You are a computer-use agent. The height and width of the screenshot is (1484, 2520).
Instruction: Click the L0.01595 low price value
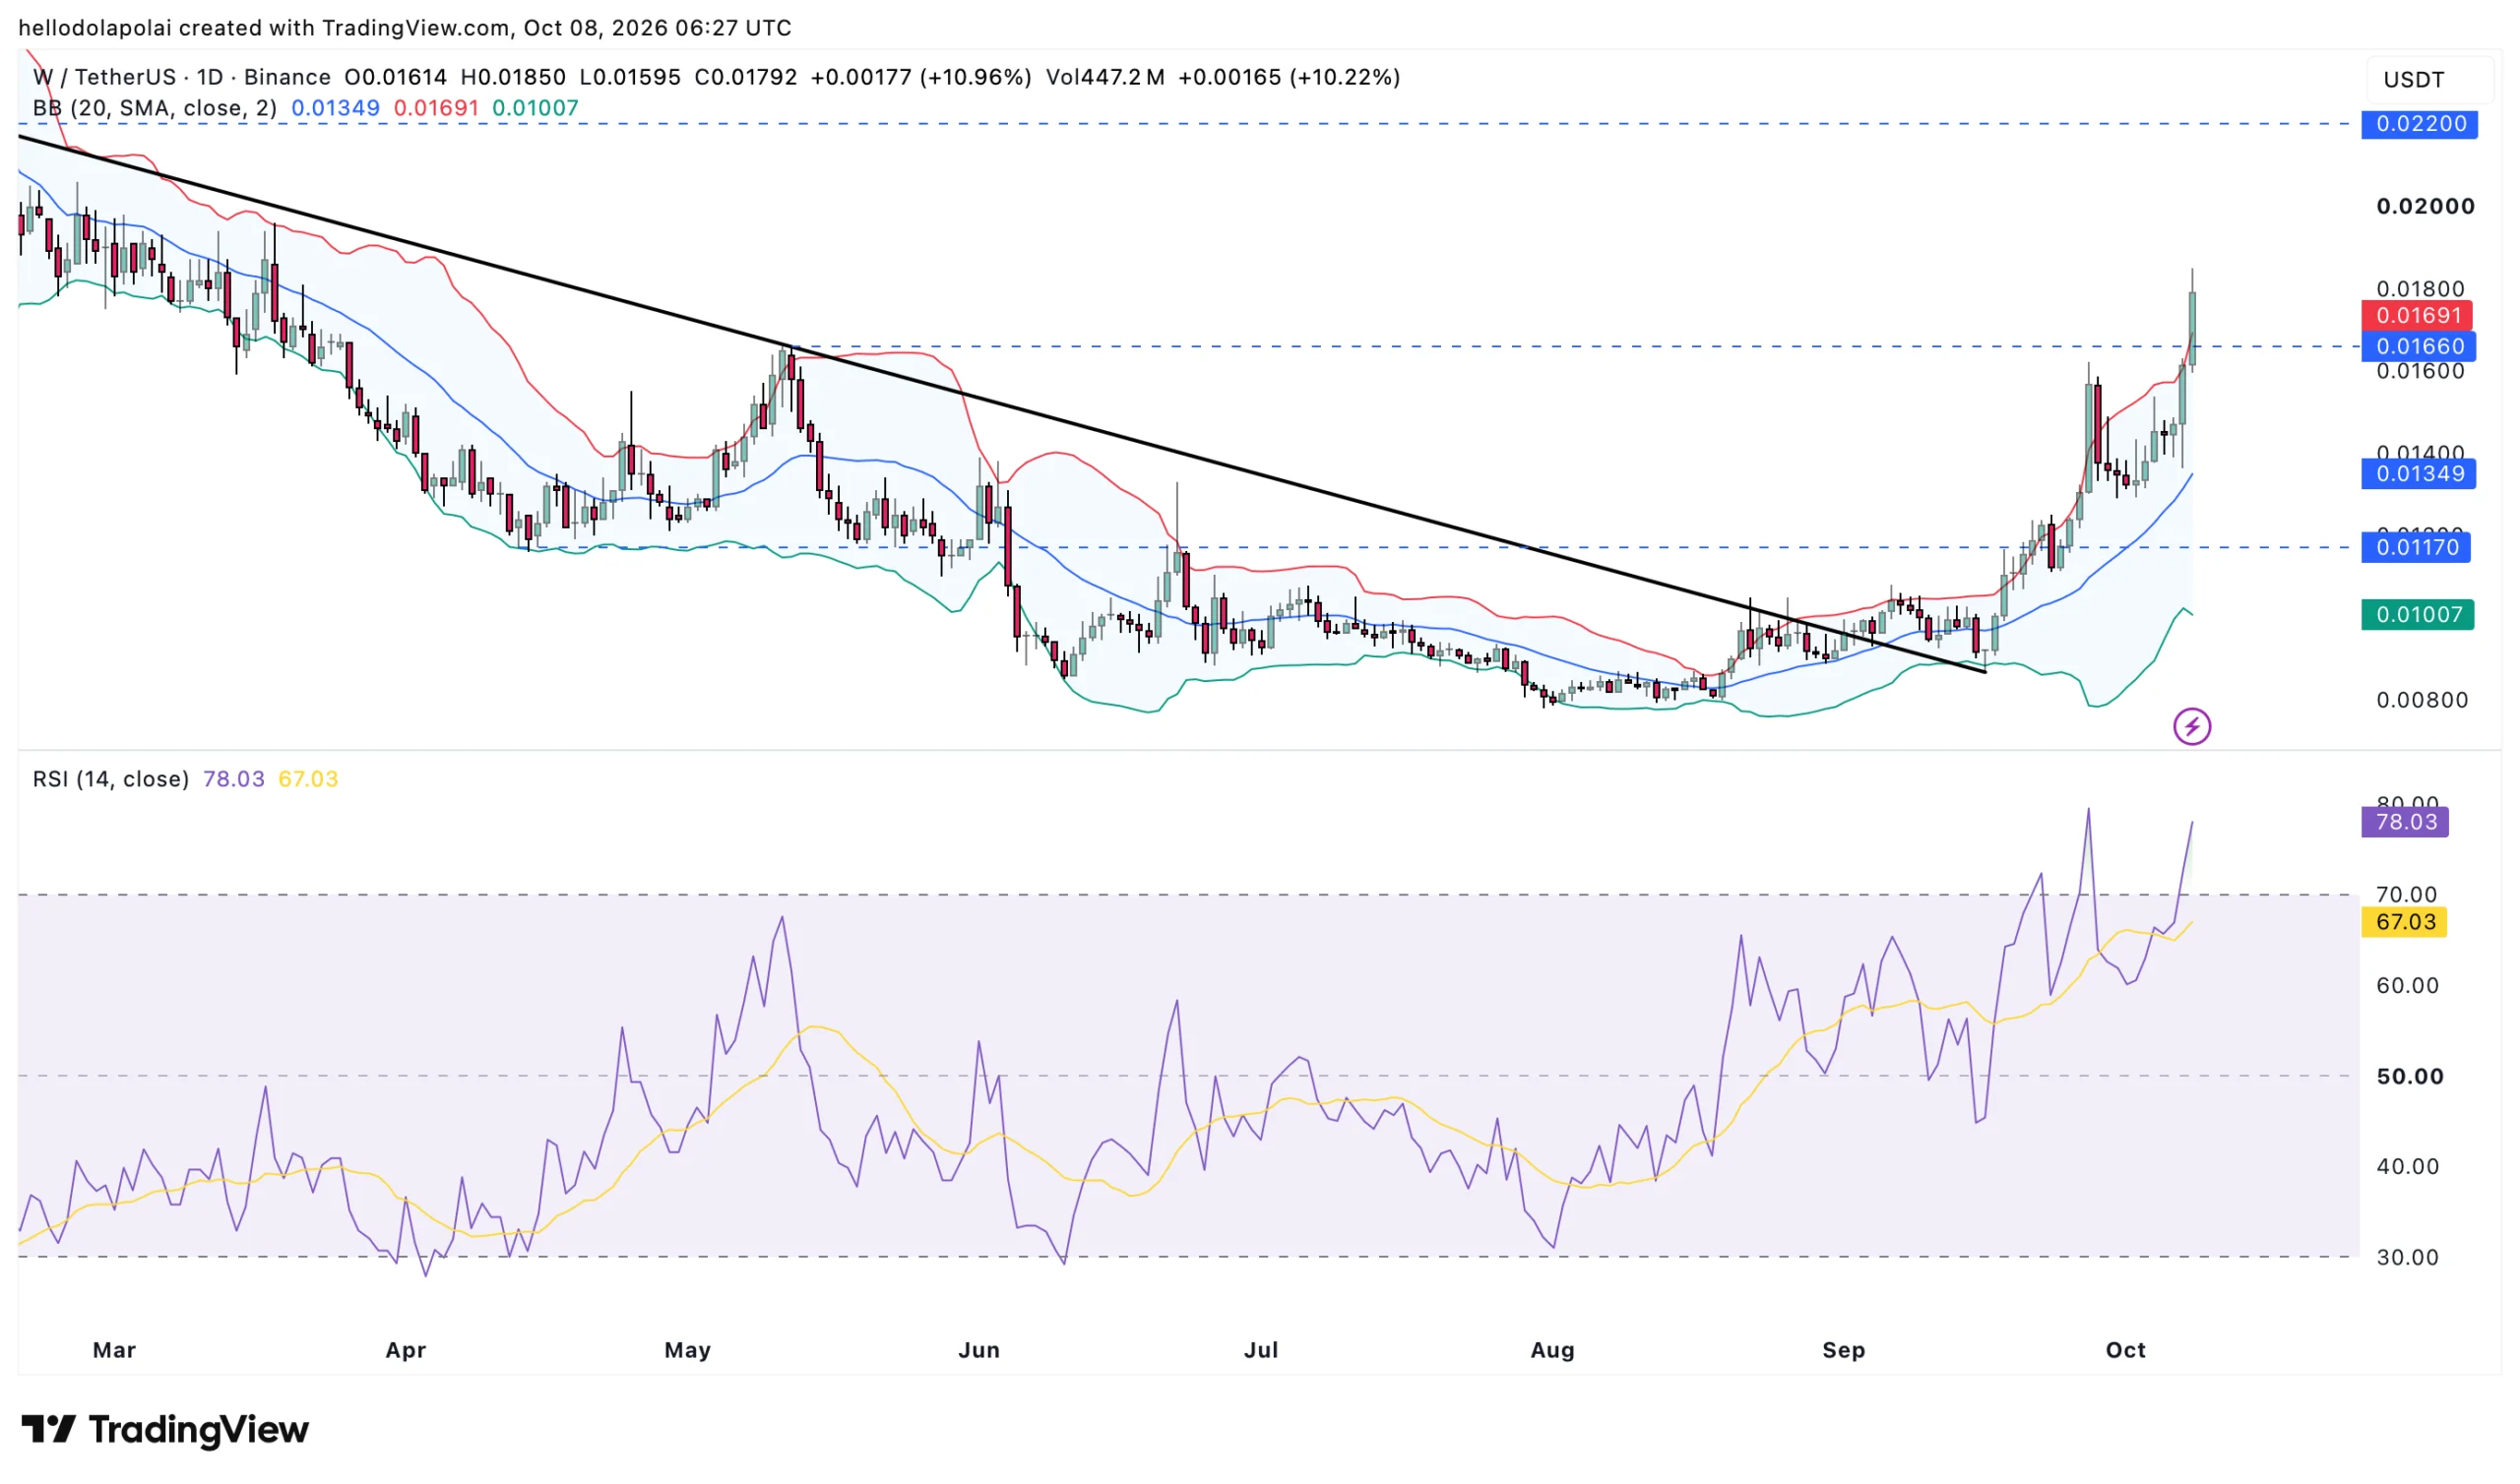(x=630, y=77)
